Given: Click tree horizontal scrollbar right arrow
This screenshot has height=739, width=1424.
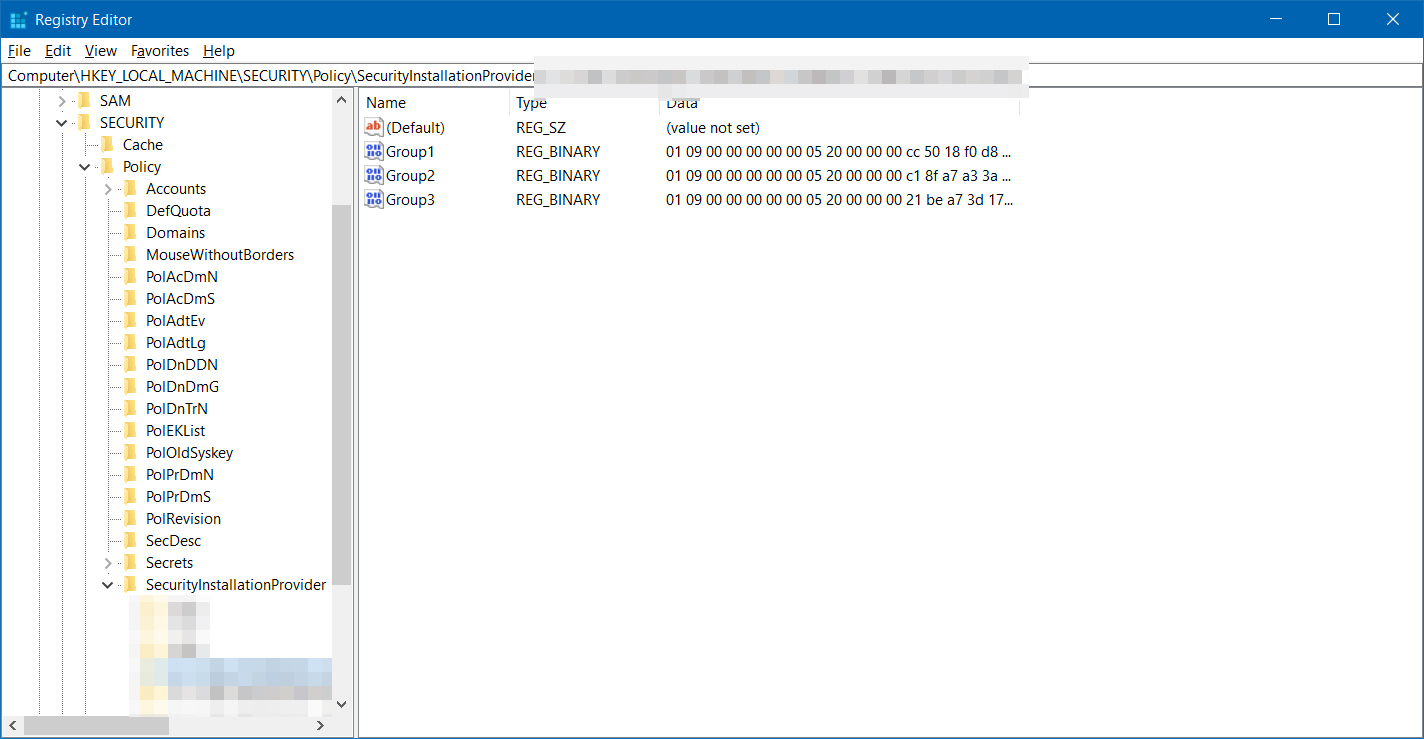Looking at the screenshot, I should tap(321, 725).
